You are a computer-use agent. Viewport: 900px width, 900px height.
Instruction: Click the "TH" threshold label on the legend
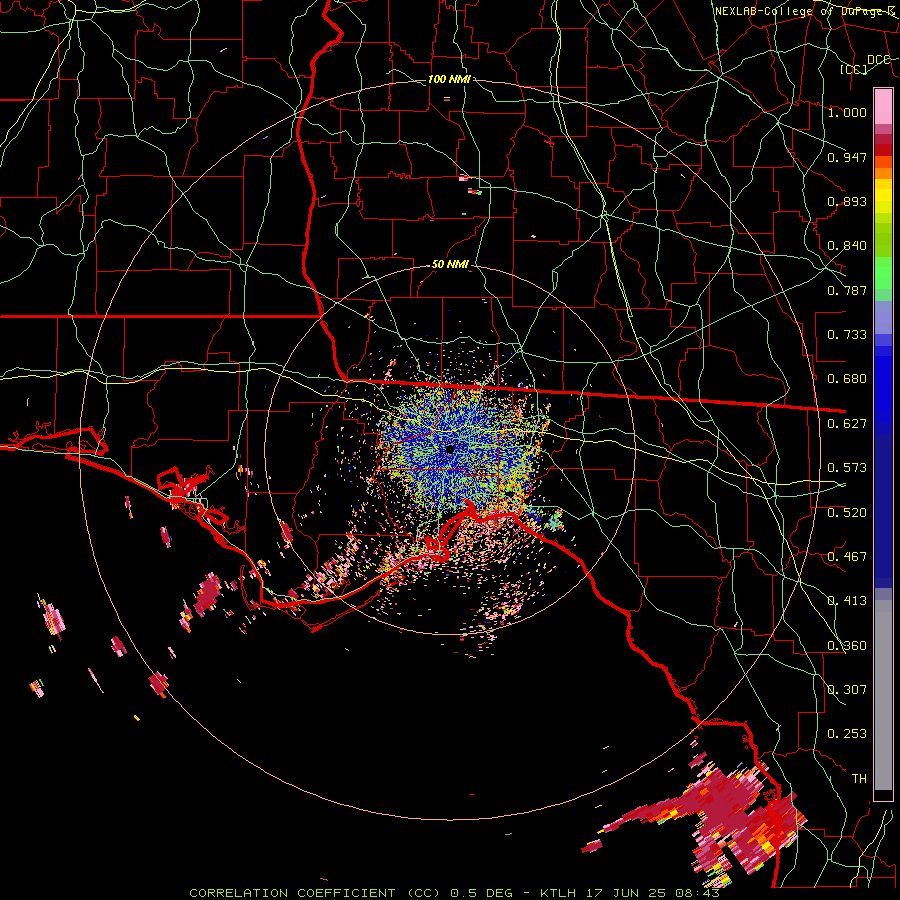tap(859, 779)
